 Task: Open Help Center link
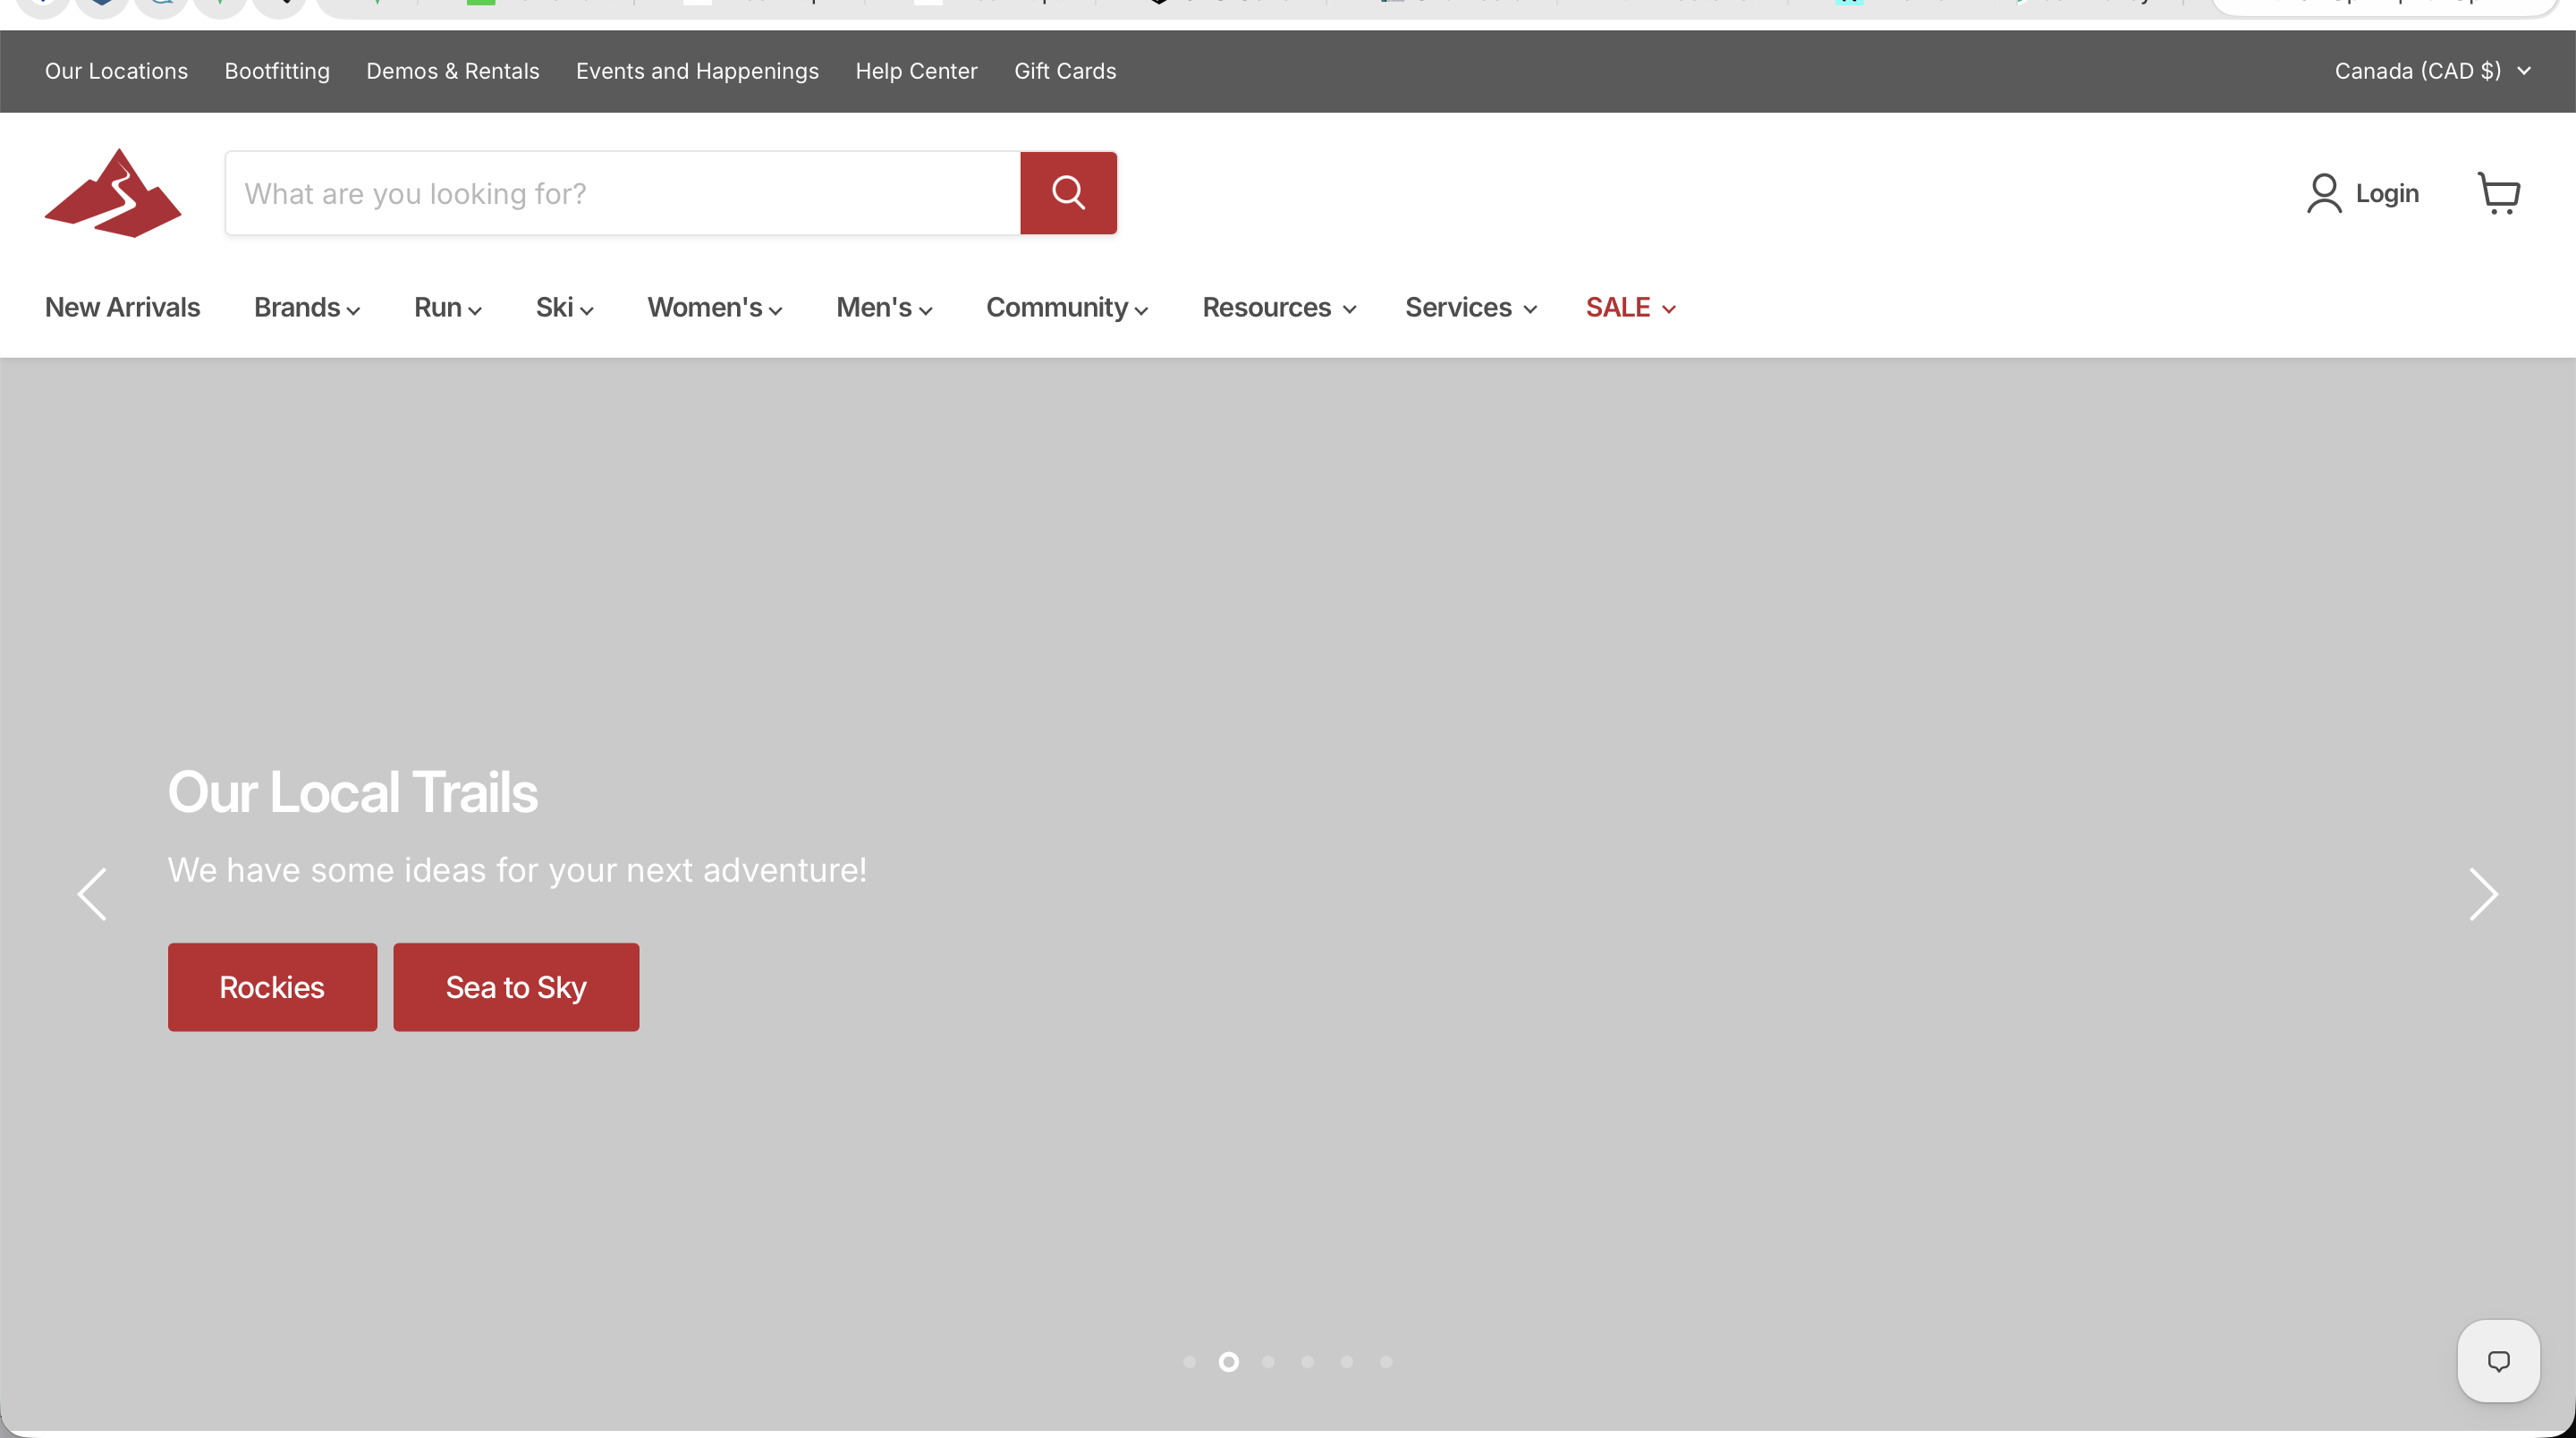tap(916, 71)
